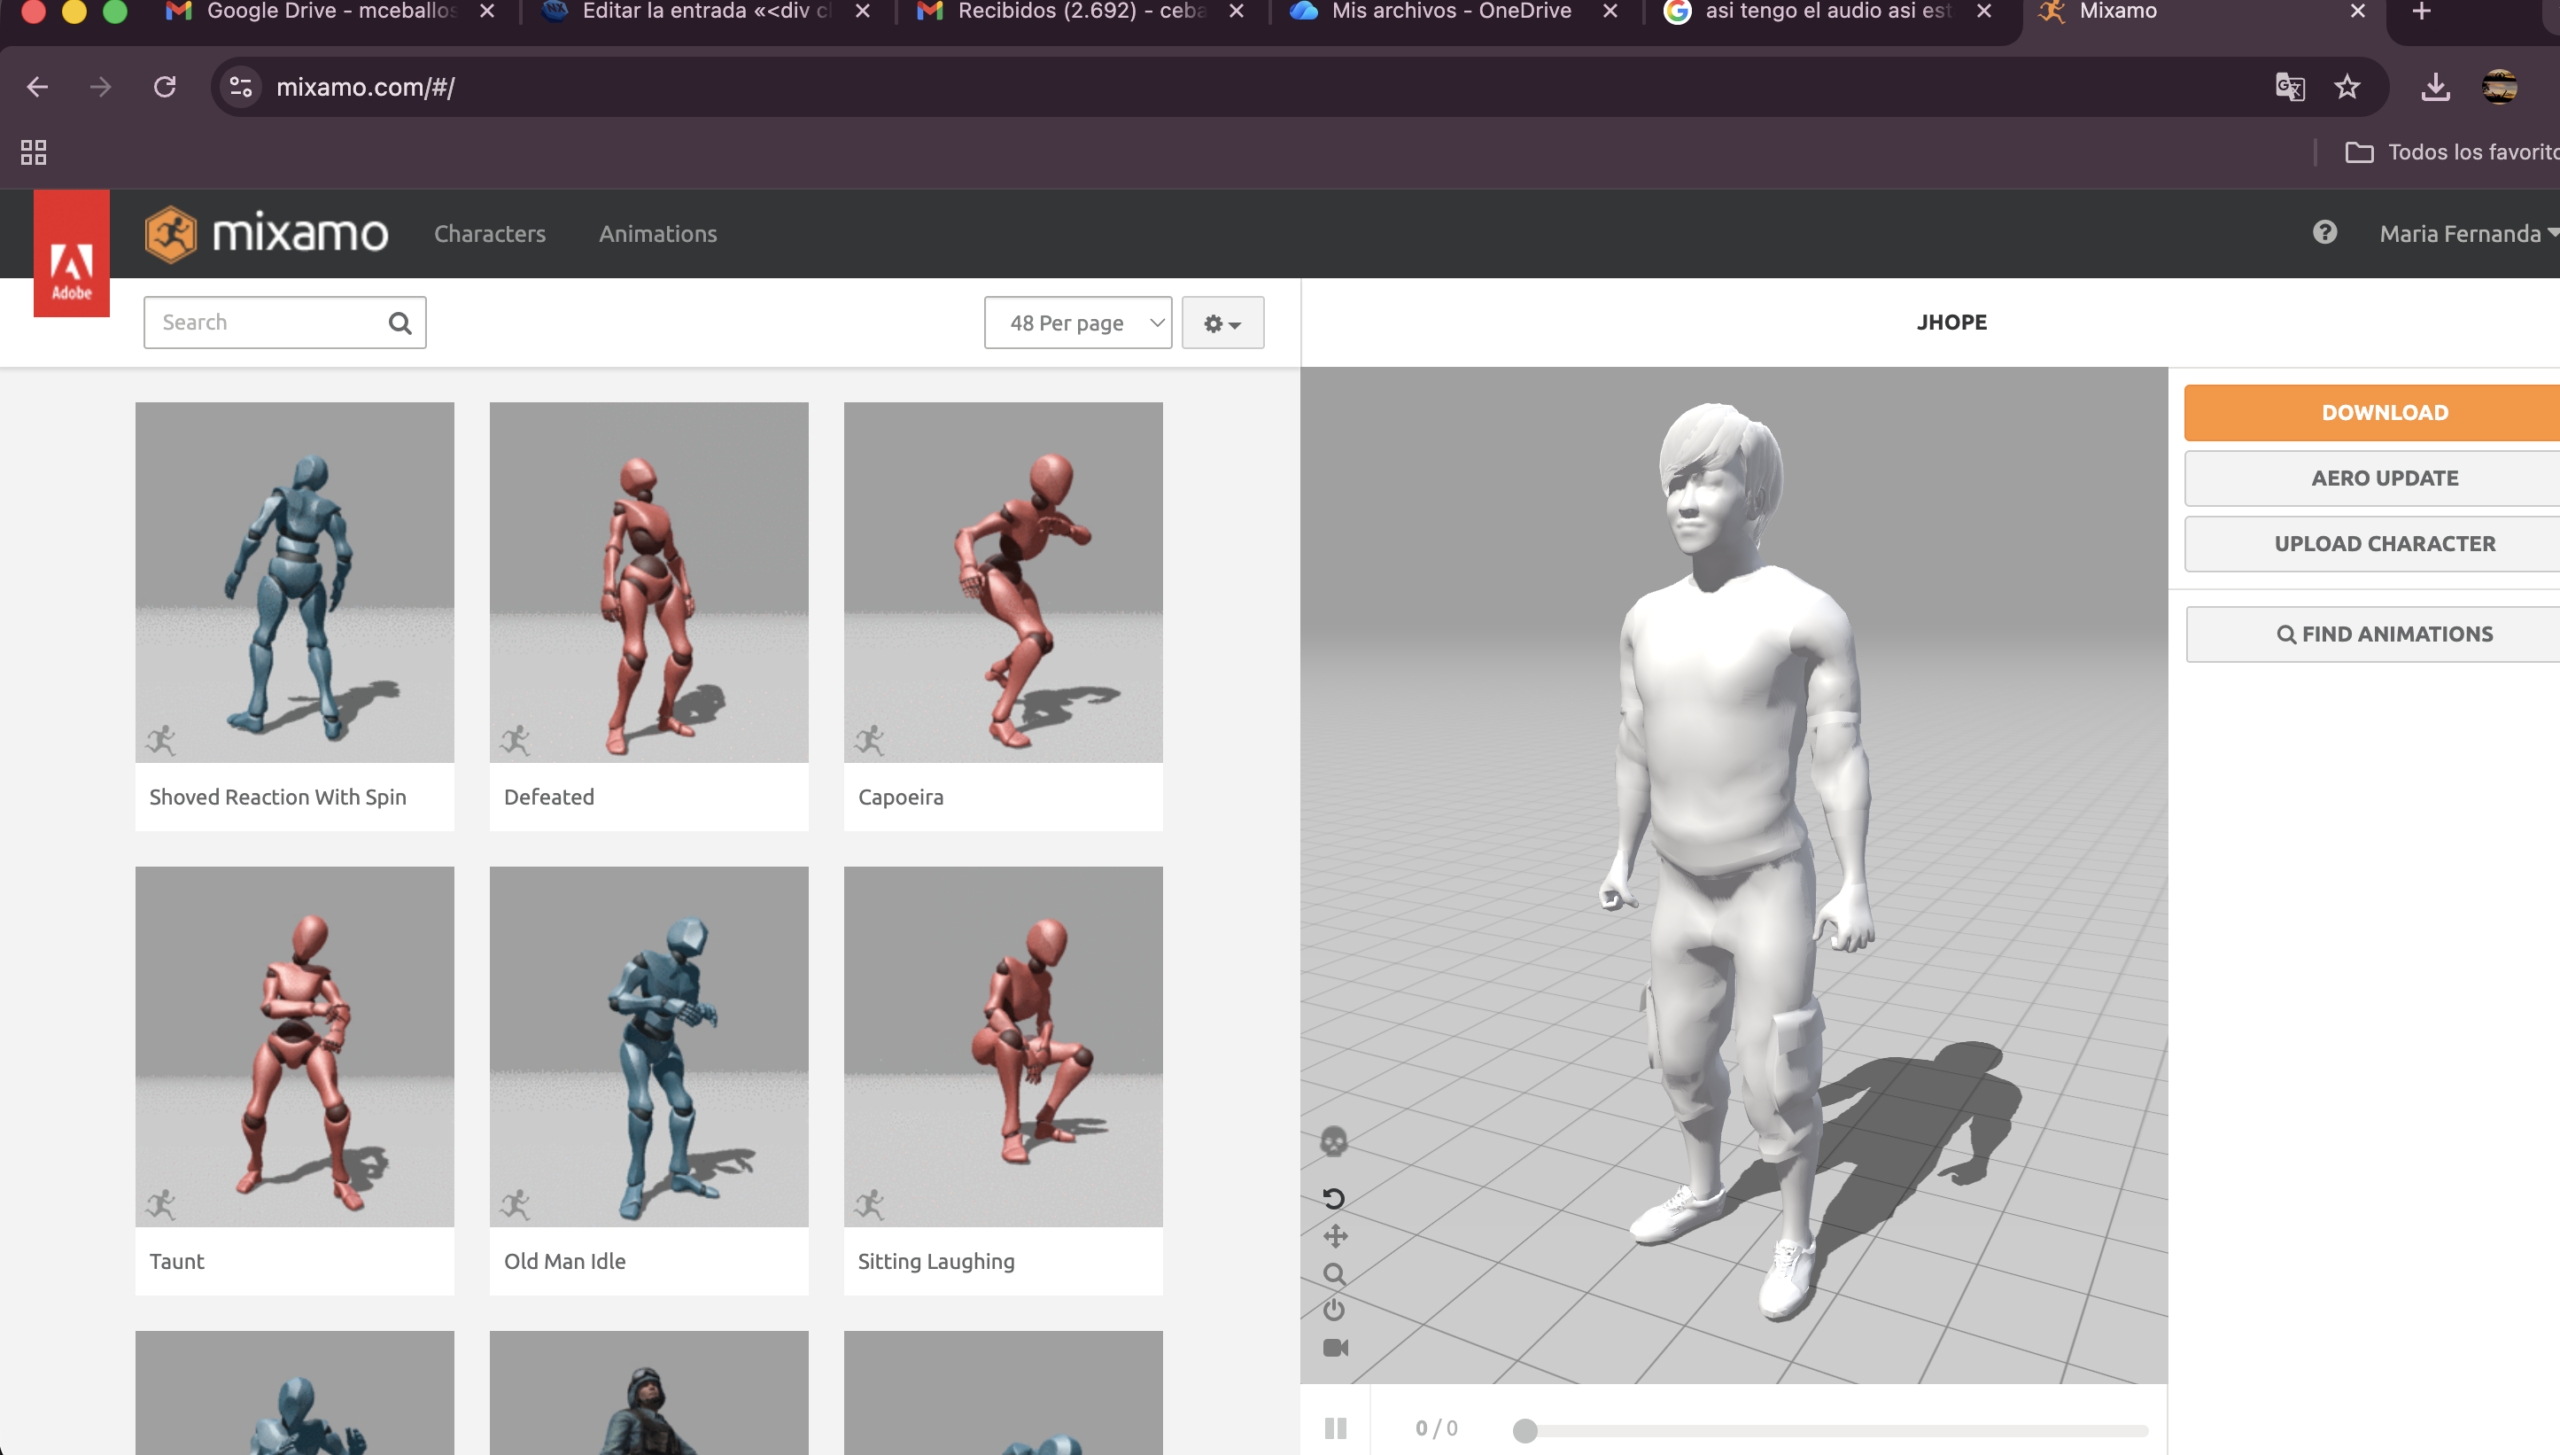2560x1455 pixels.
Task: Open the gear settings dropdown
Action: [x=1222, y=323]
